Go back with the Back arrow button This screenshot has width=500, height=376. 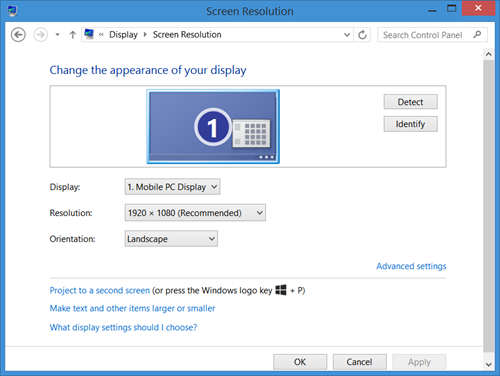coord(18,35)
